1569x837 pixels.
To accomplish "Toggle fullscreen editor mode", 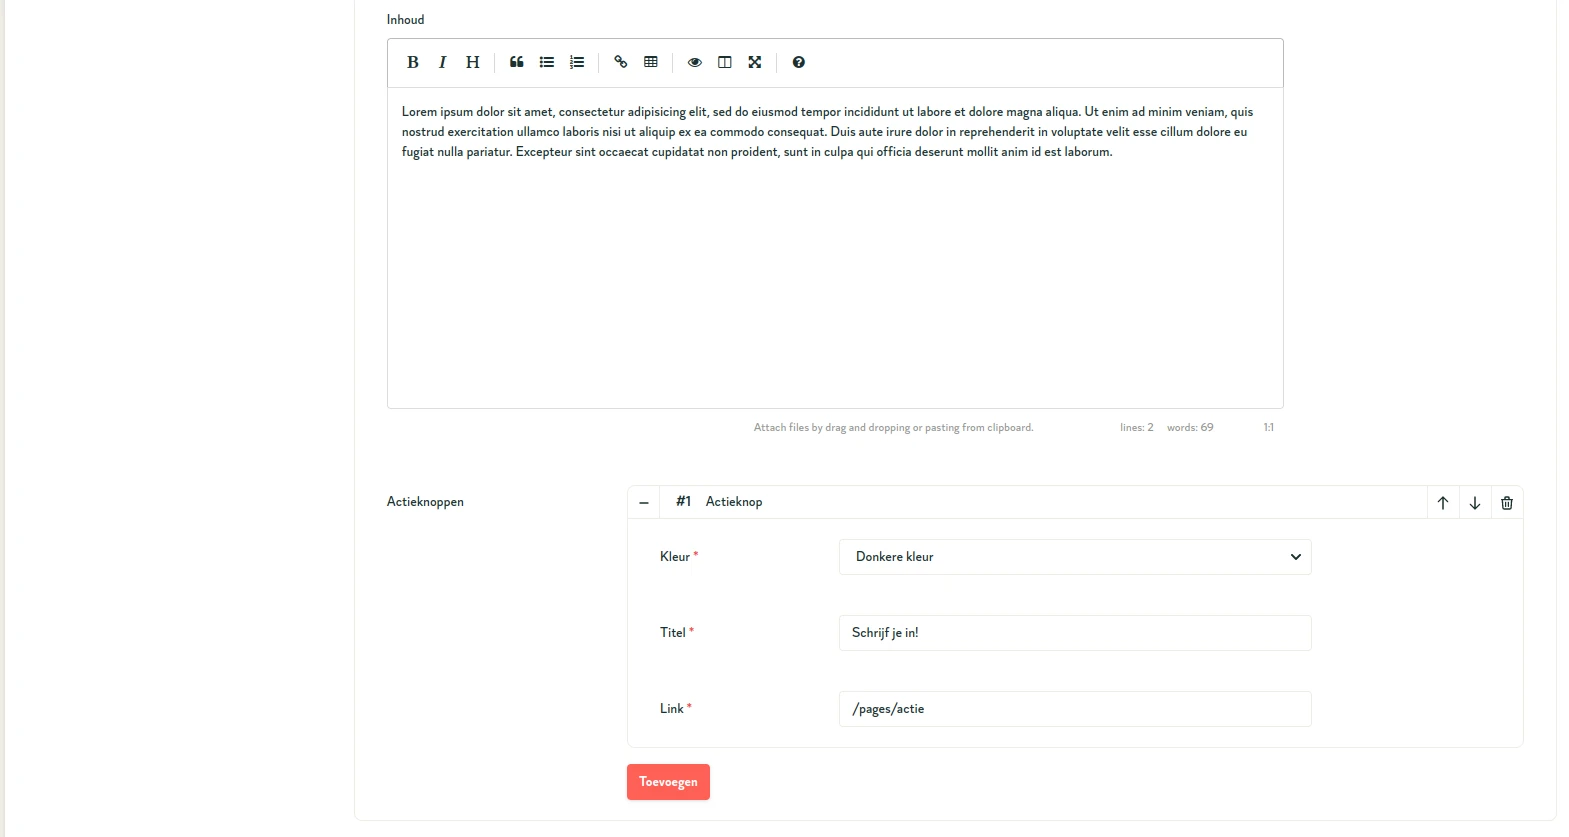I will point(755,62).
